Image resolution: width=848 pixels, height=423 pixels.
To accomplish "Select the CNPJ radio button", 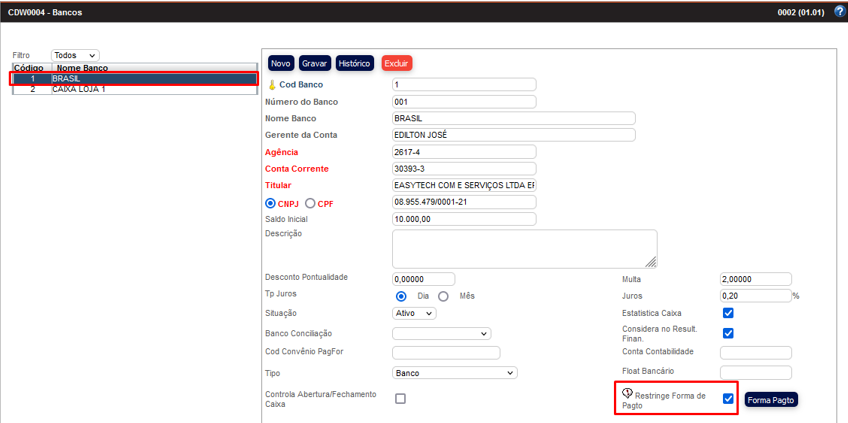I will click(x=270, y=203).
